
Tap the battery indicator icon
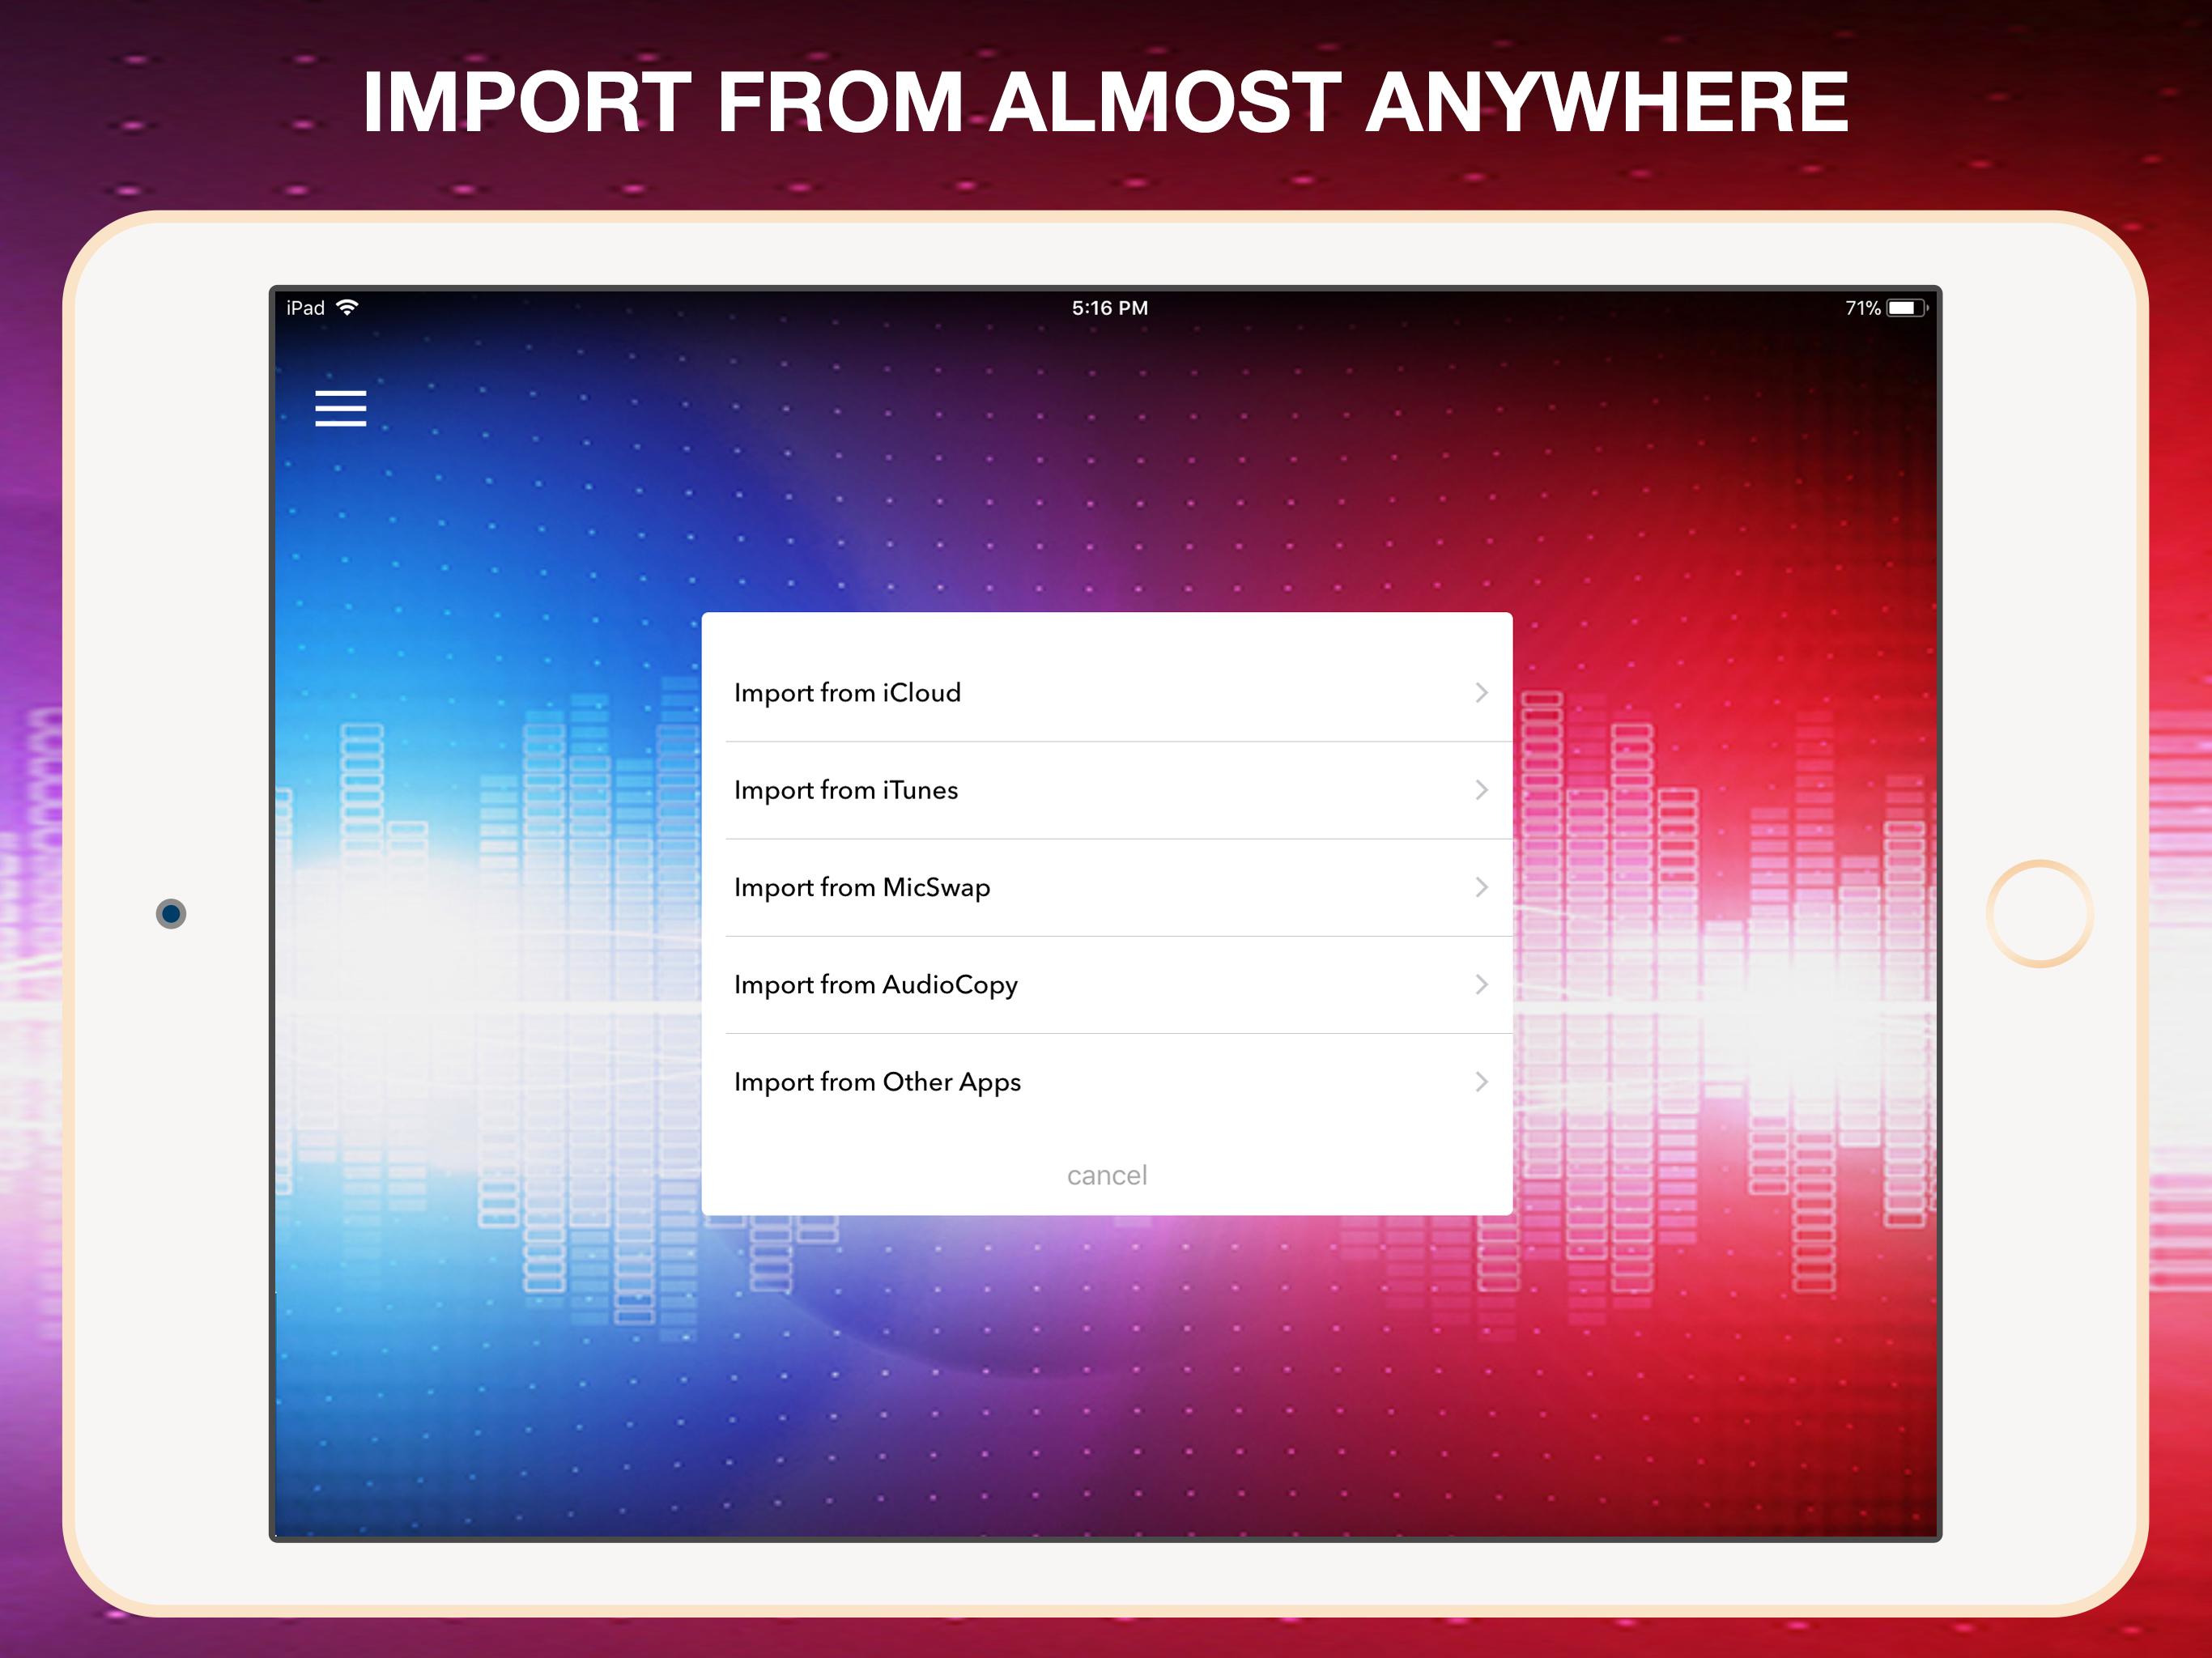[1906, 308]
